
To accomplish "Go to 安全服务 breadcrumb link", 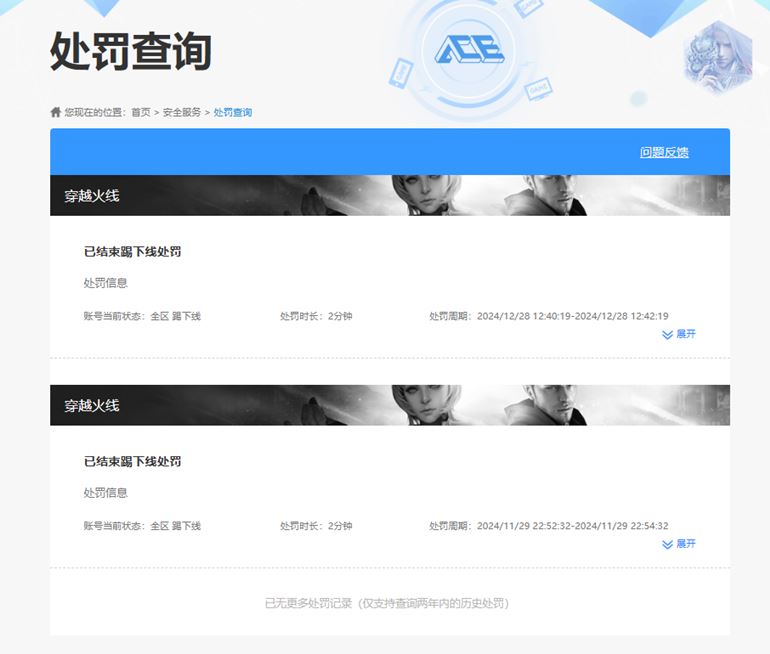I will click(182, 112).
